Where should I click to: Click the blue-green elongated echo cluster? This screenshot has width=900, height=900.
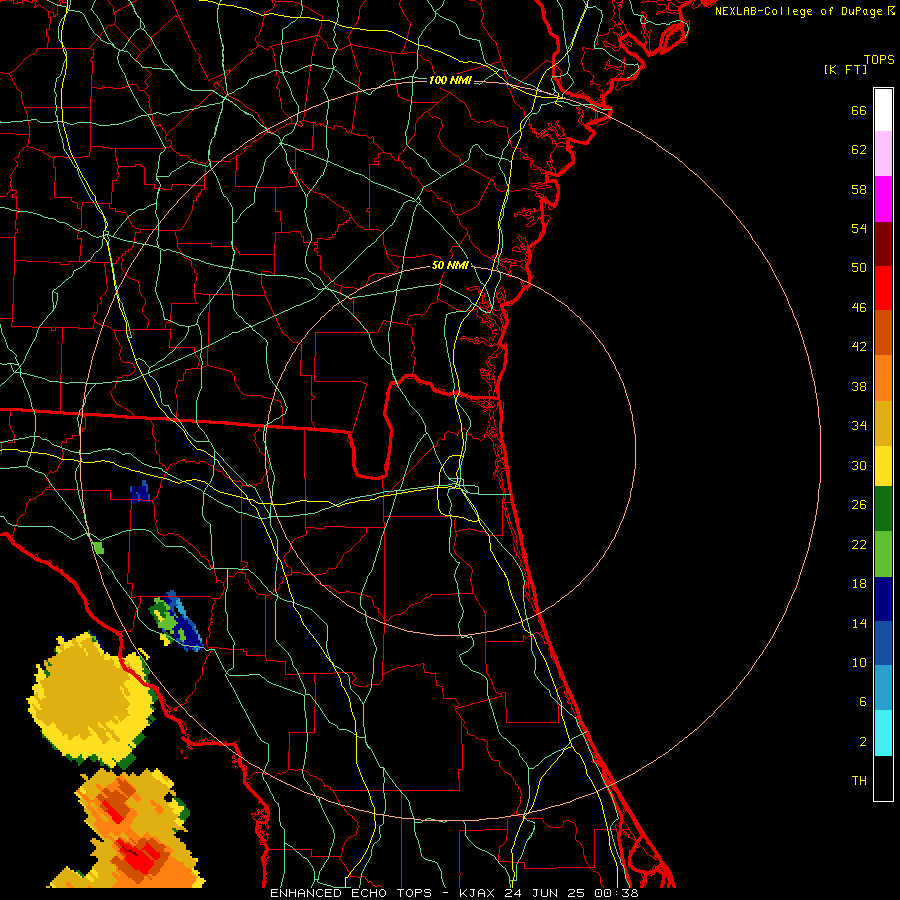175,621
